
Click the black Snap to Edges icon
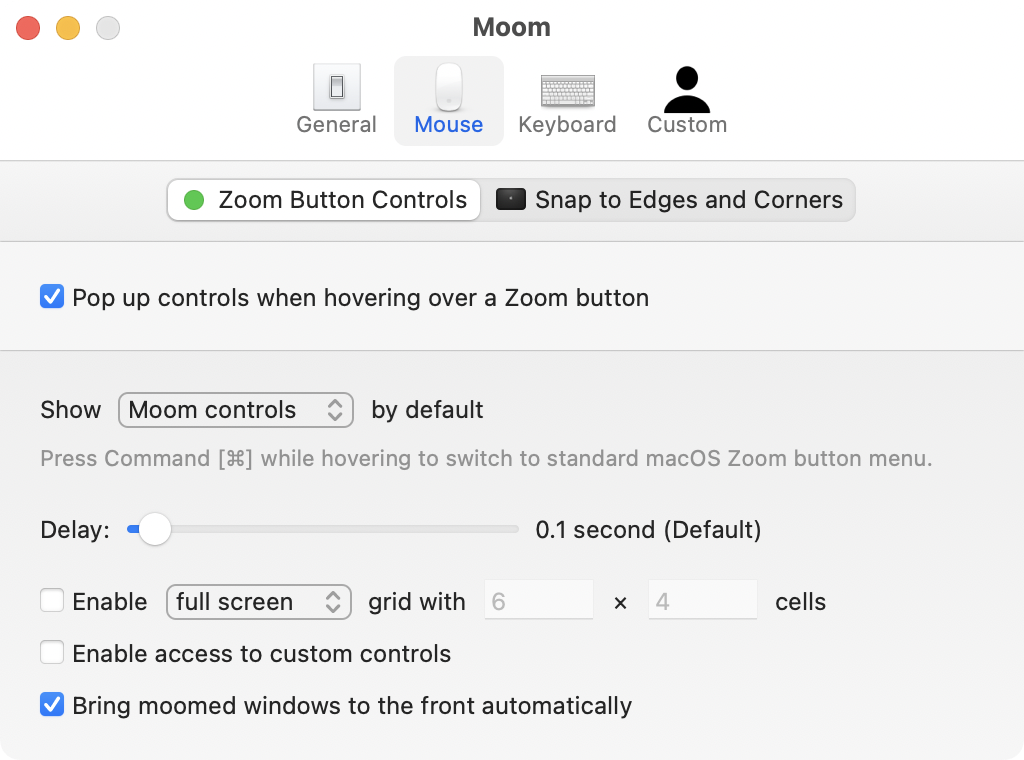pyautogui.click(x=511, y=200)
